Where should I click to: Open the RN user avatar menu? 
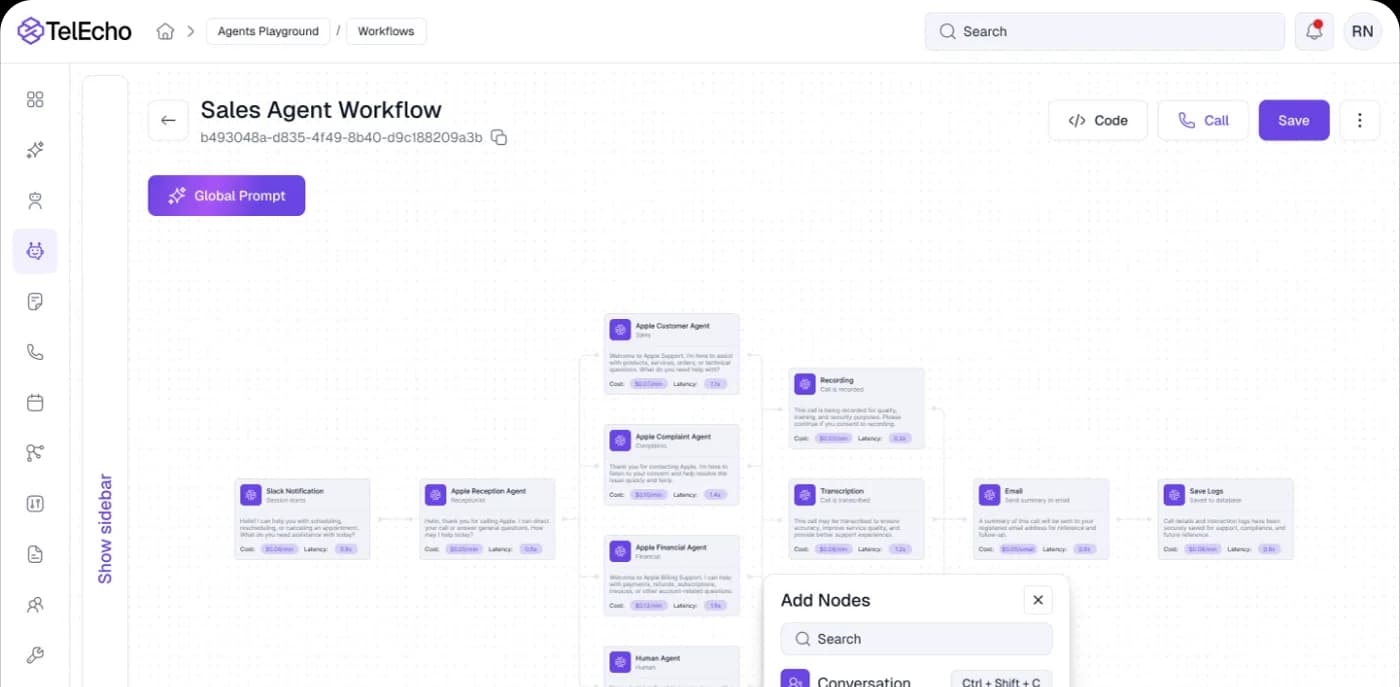pyautogui.click(x=1362, y=31)
